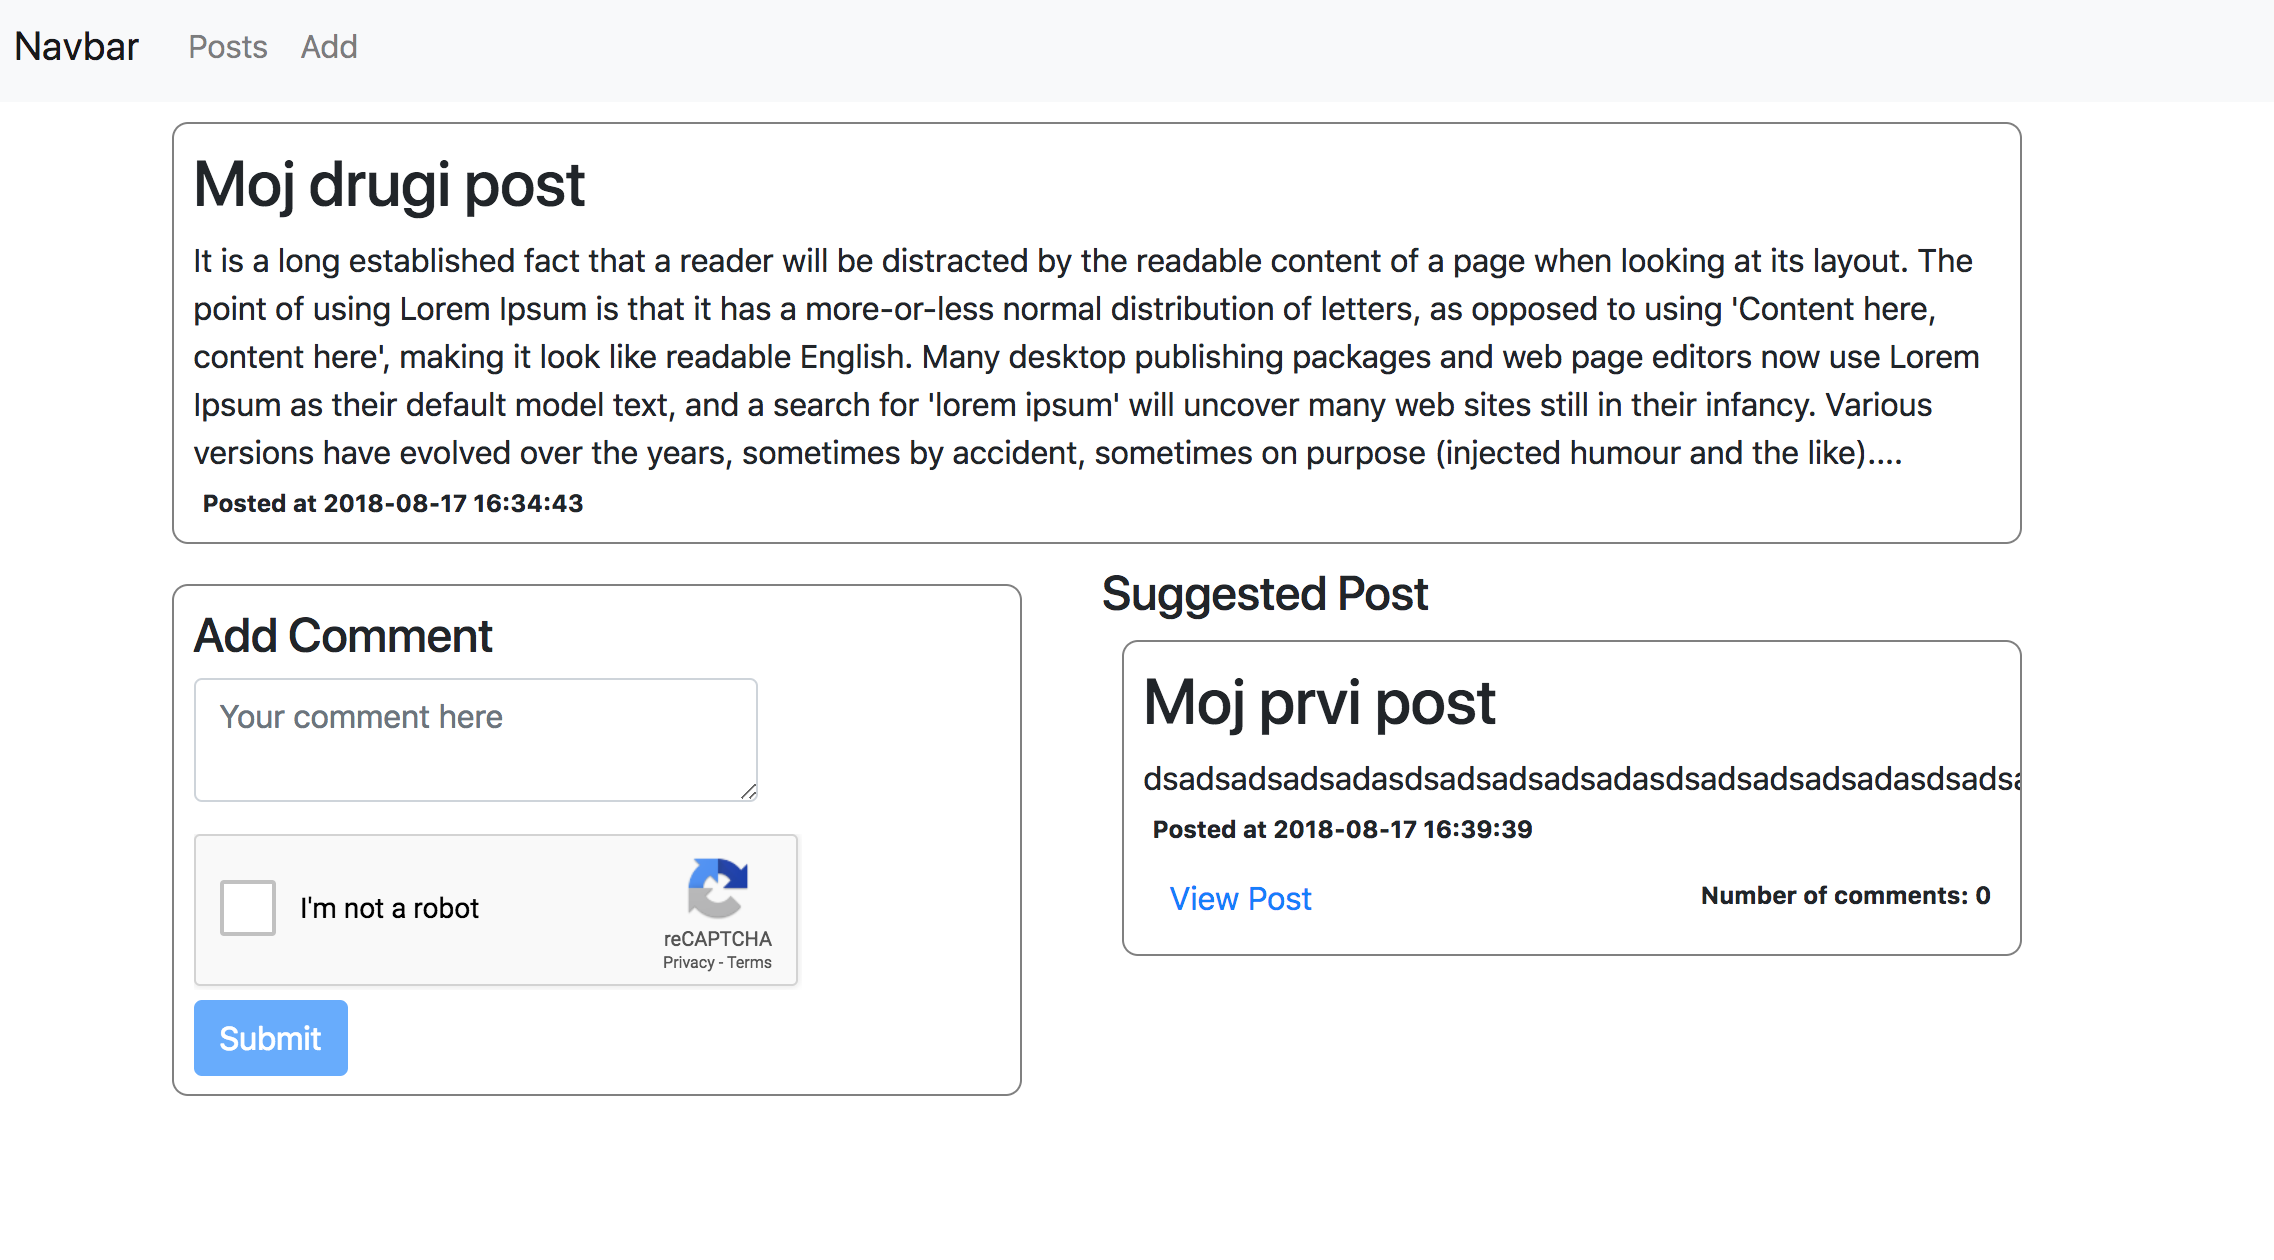Focus the Your comment here textarea
Screen dimensions: 2274x1260
click(475, 740)
